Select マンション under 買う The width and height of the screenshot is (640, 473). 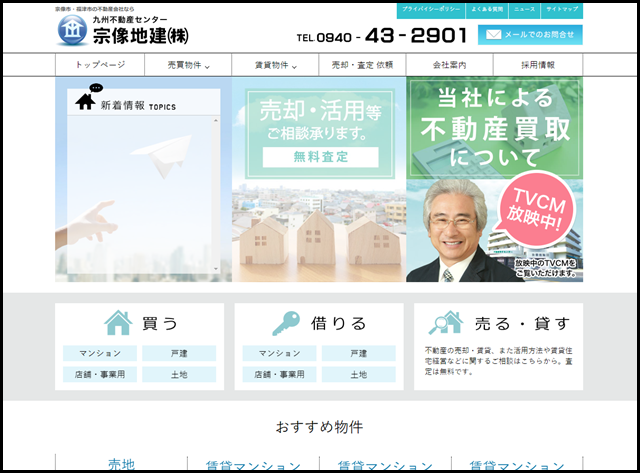coord(100,353)
